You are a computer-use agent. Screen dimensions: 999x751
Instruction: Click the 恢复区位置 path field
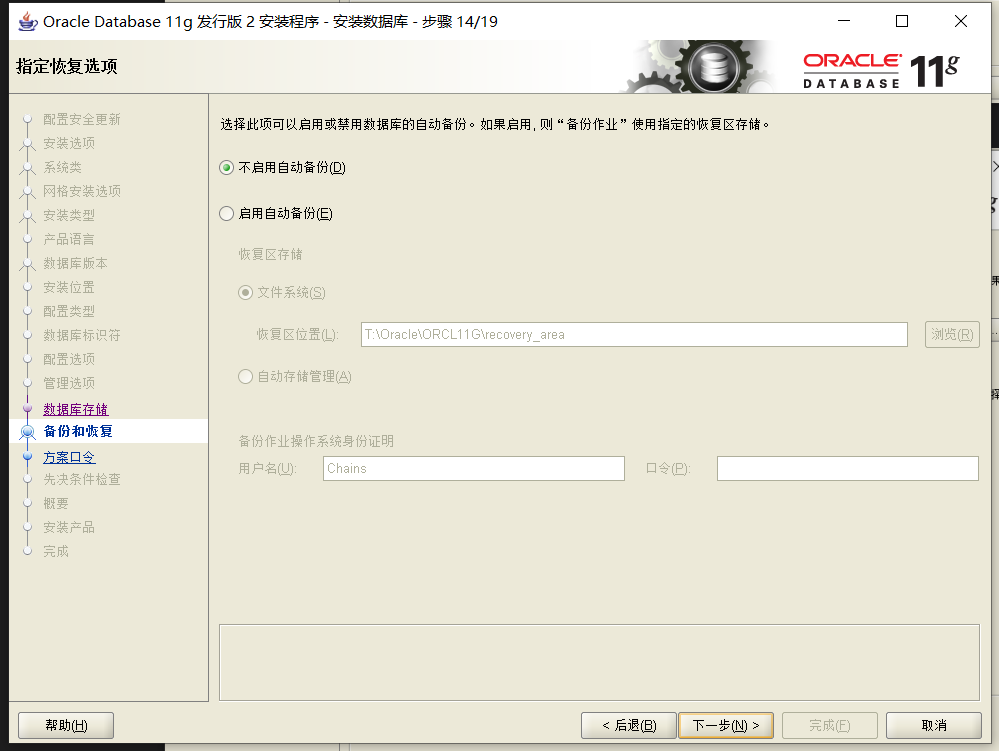(633, 334)
